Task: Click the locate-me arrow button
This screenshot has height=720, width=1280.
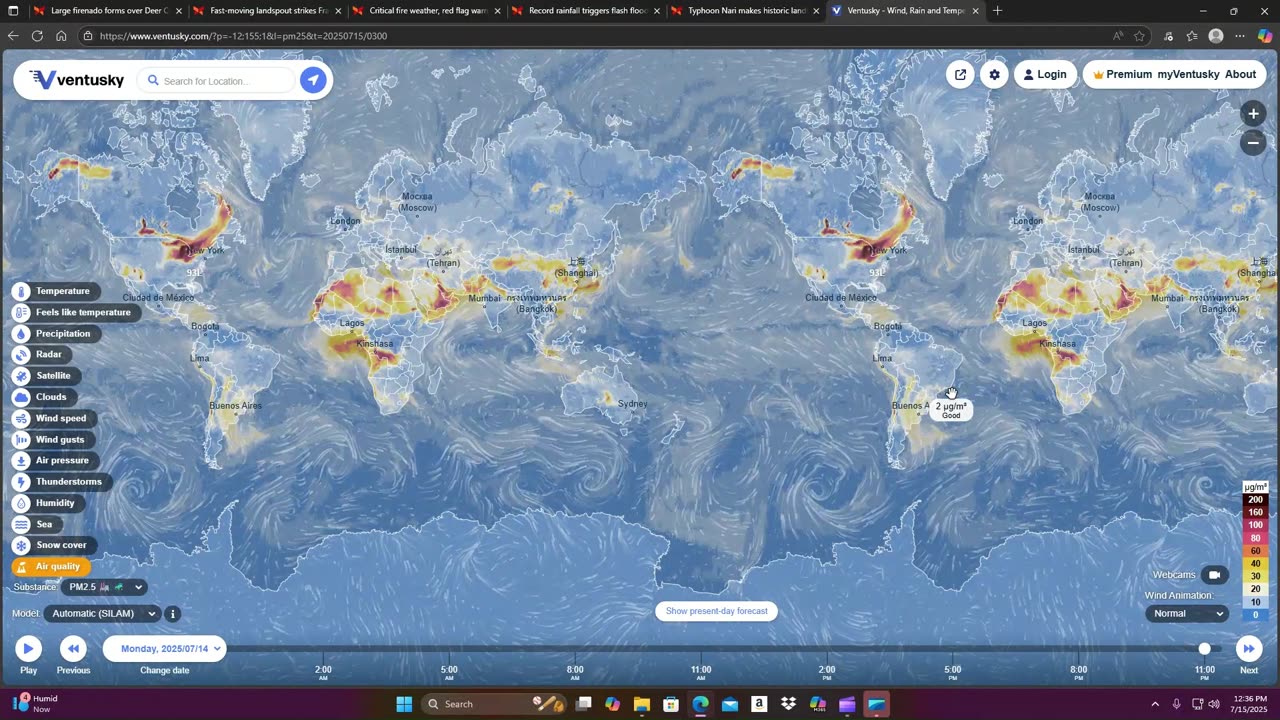Action: (313, 80)
